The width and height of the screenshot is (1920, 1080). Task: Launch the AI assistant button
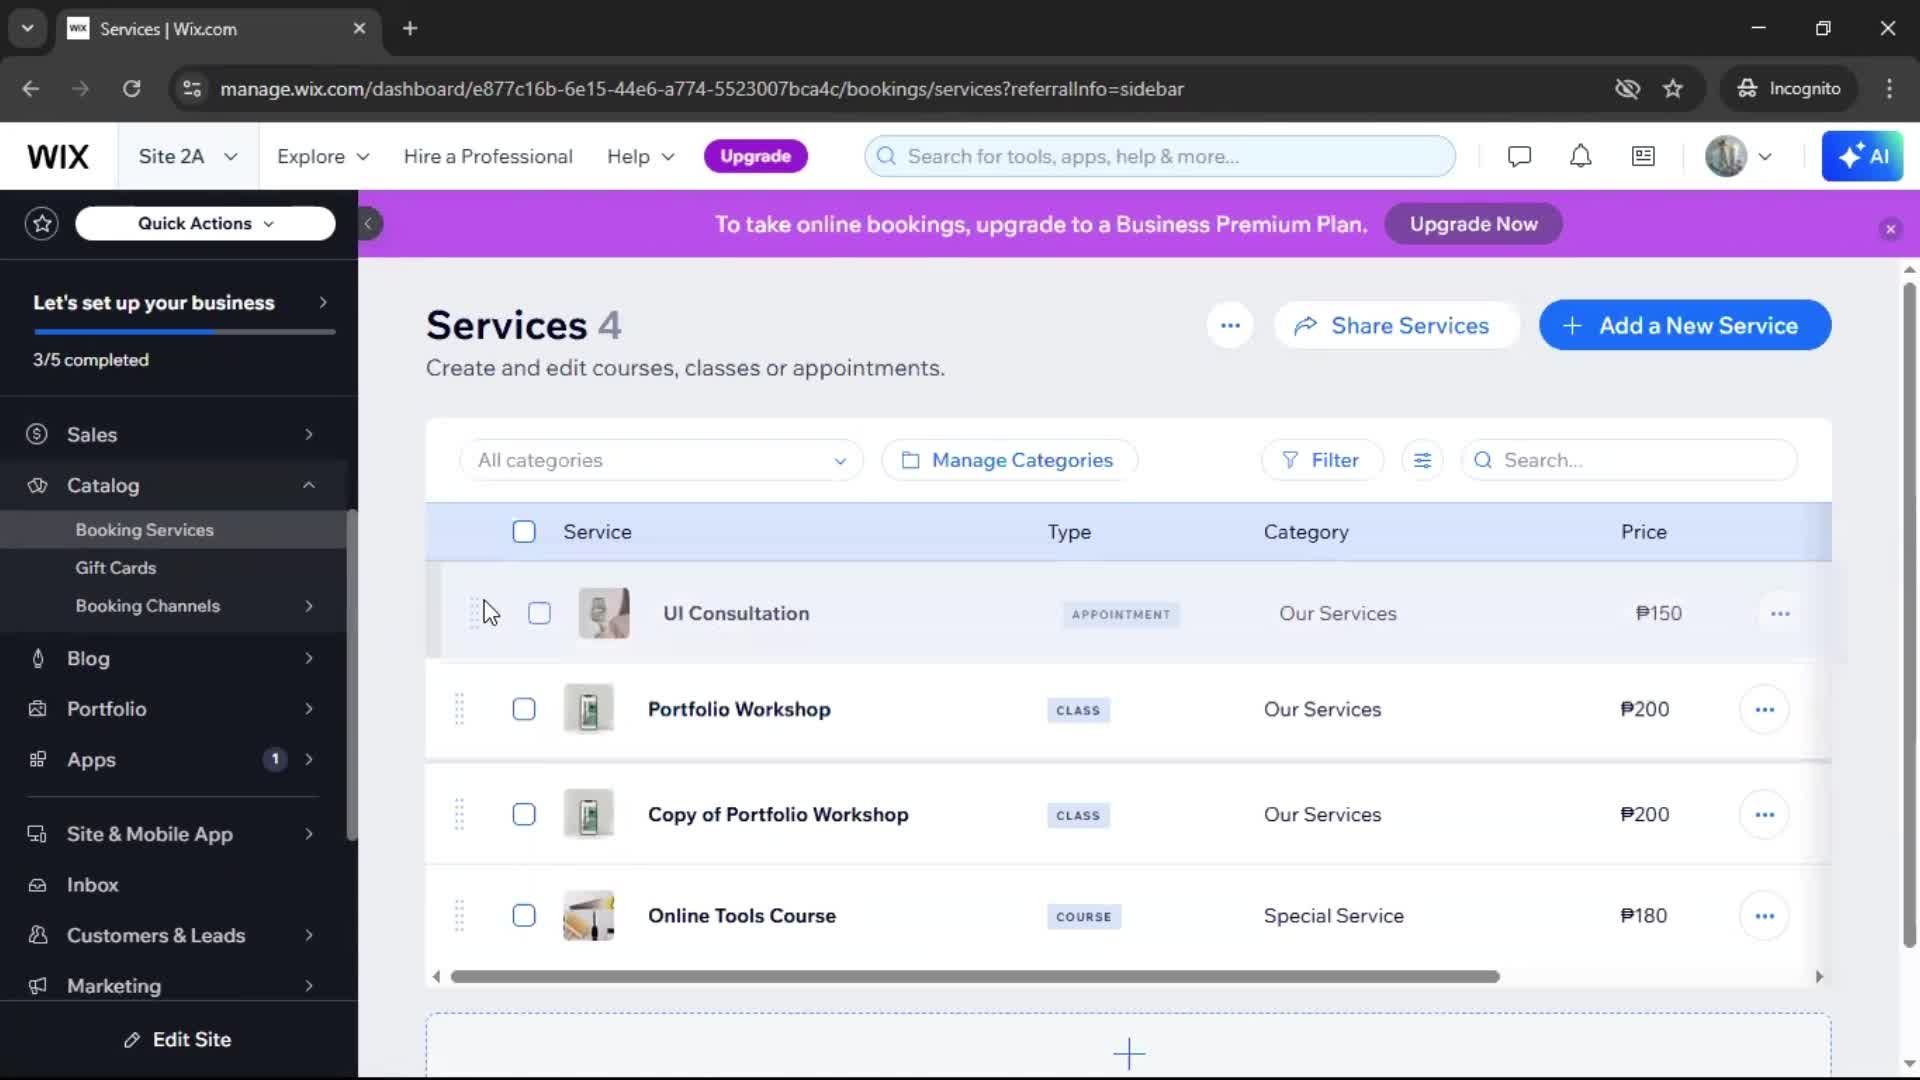pyautogui.click(x=1862, y=156)
